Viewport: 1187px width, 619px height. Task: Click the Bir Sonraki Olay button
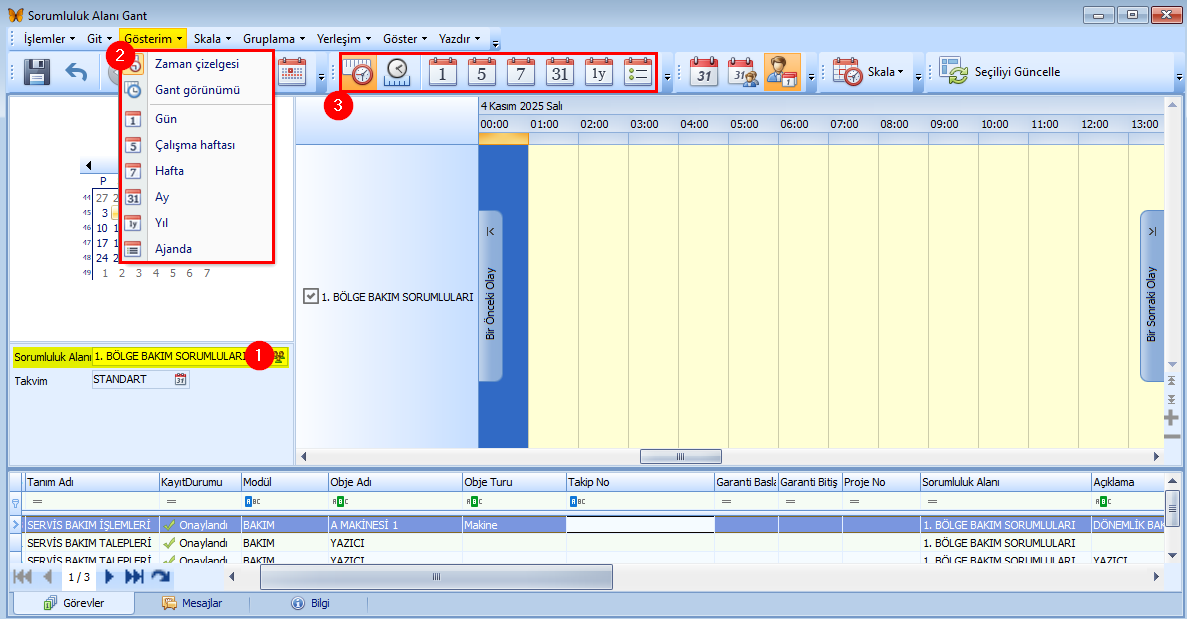1151,296
